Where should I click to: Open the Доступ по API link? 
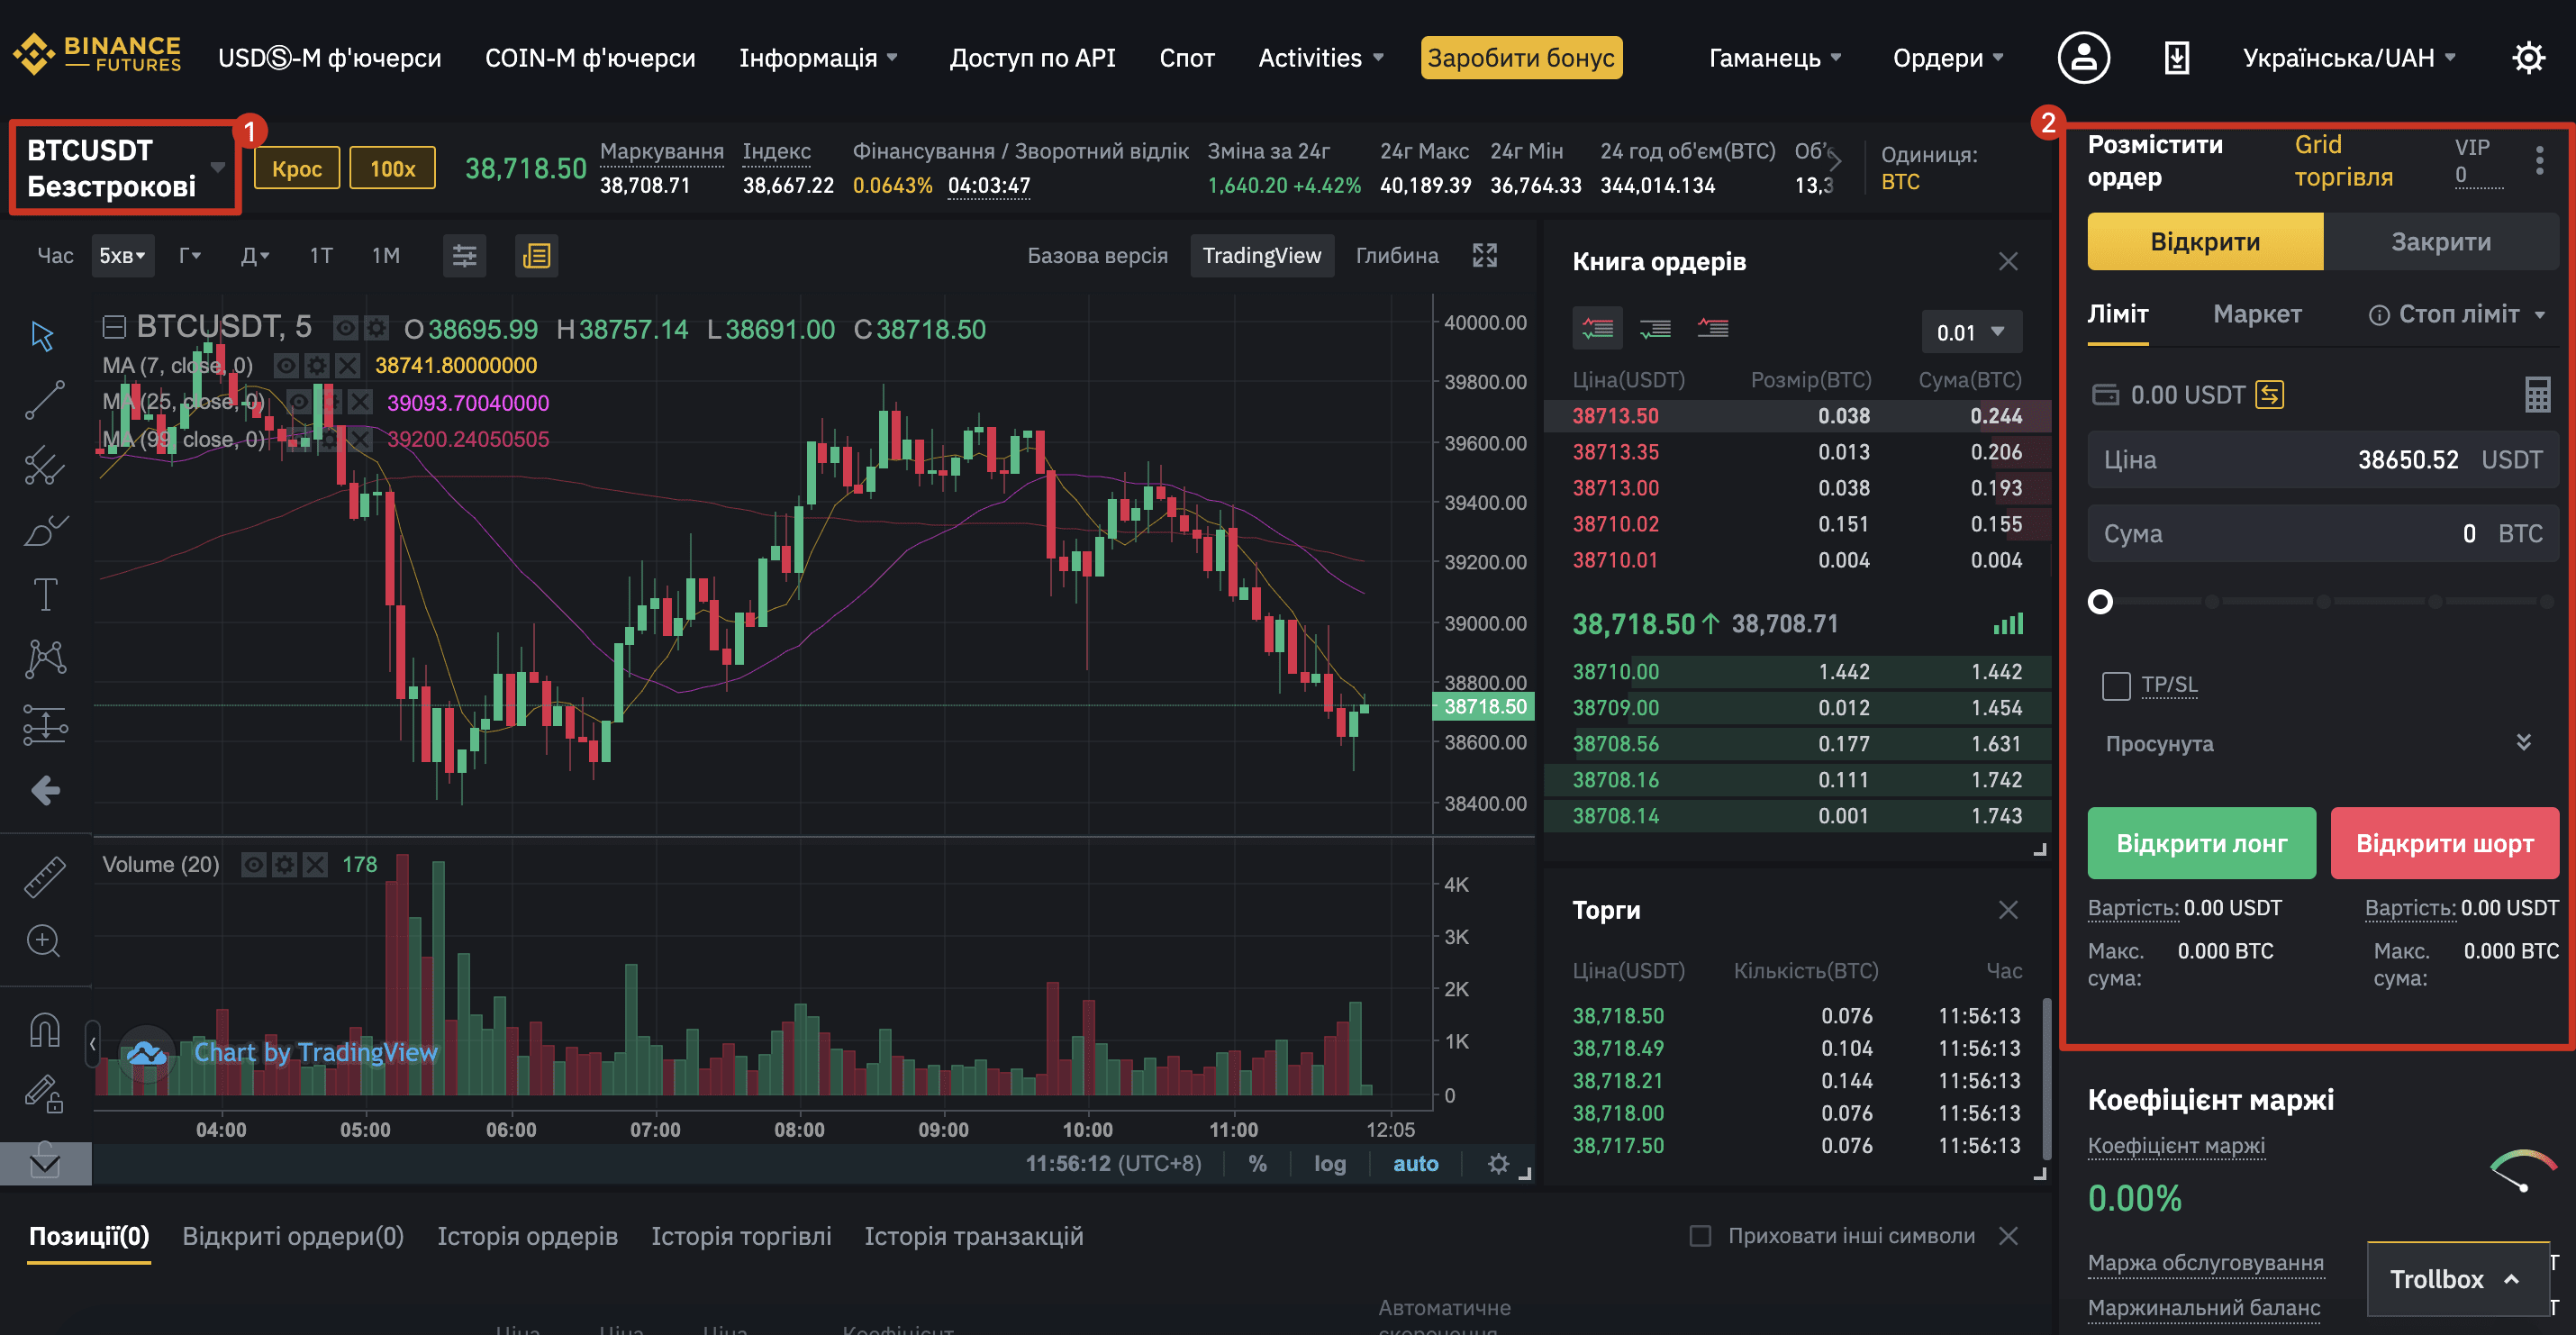click(1032, 58)
